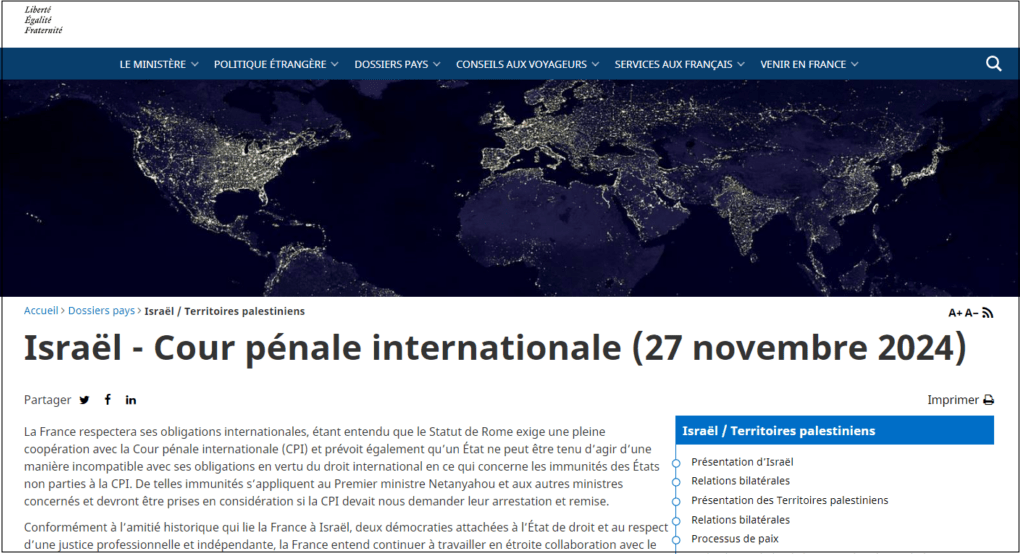Increase text size with A+

[x=955, y=313]
